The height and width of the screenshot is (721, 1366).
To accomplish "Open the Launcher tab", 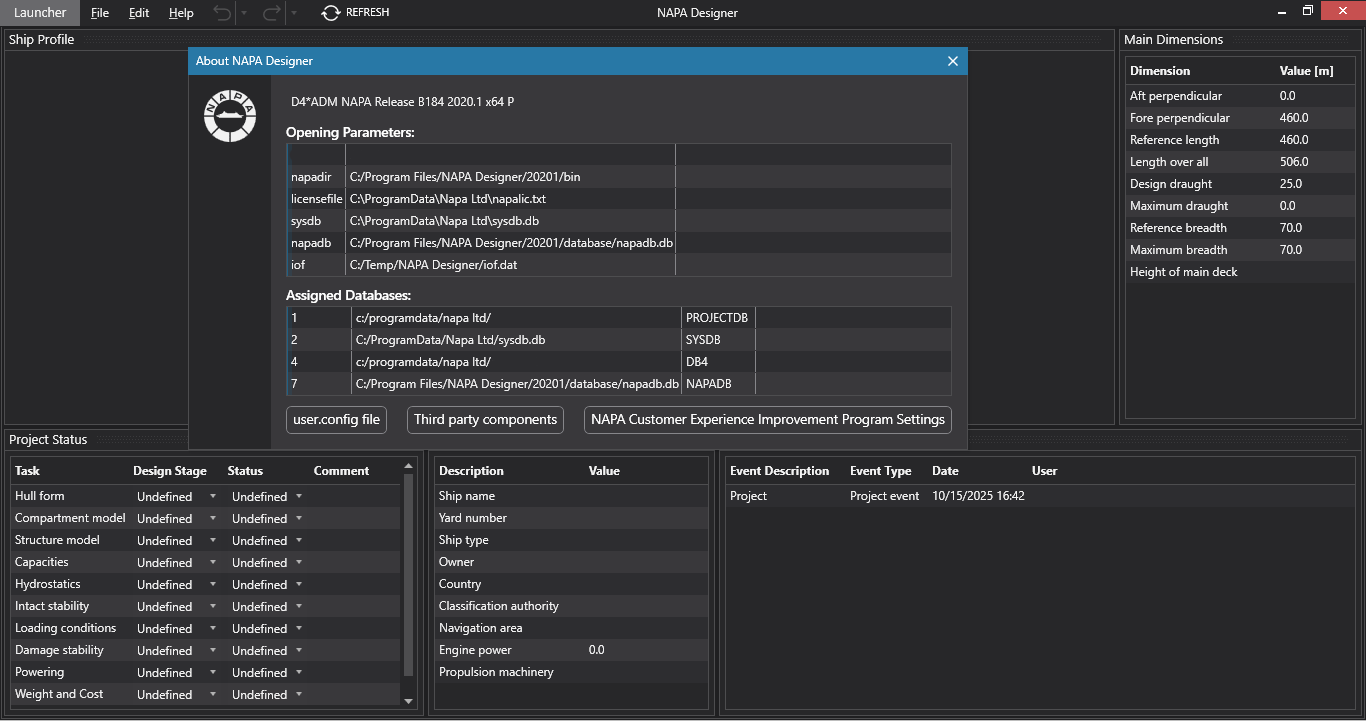I will click(40, 13).
